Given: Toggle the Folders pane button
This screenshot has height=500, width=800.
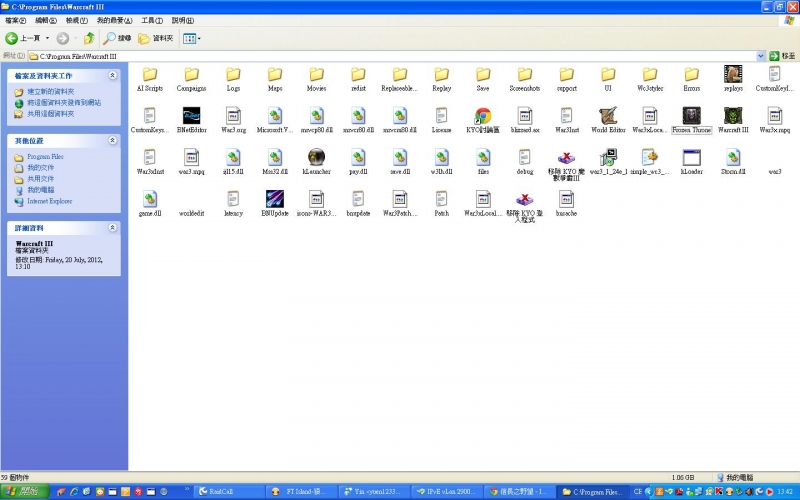Looking at the screenshot, I should pyautogui.click(x=157, y=38).
